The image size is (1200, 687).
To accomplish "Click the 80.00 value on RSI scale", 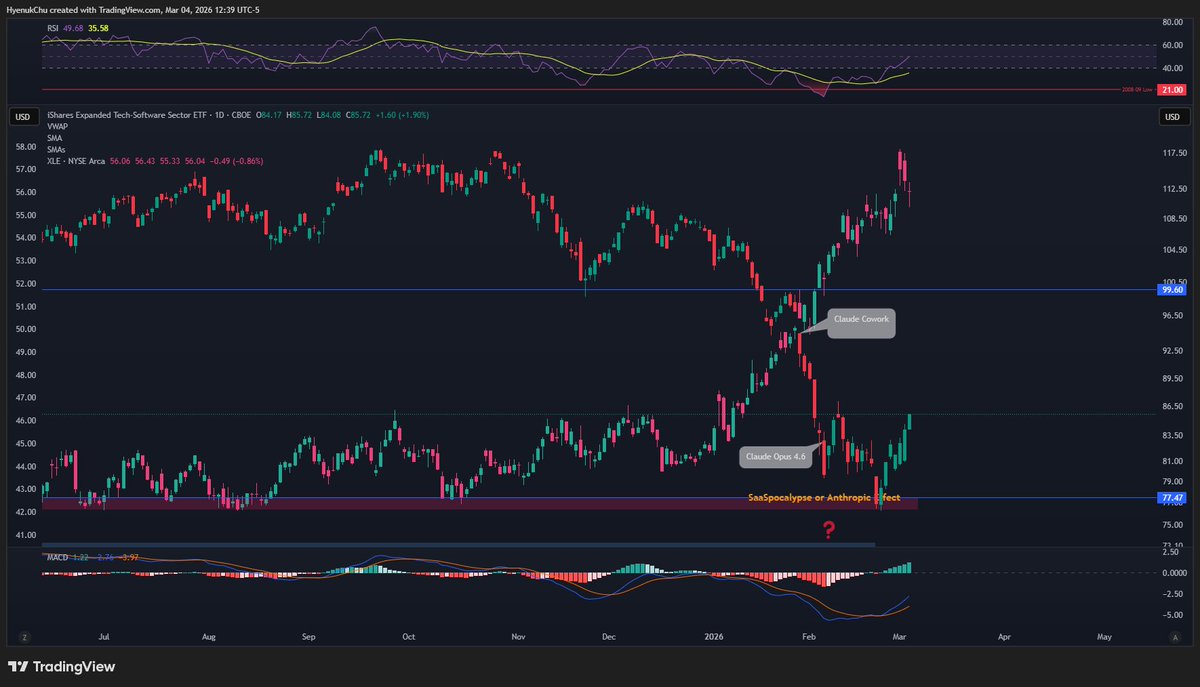I will [x=1173, y=22].
